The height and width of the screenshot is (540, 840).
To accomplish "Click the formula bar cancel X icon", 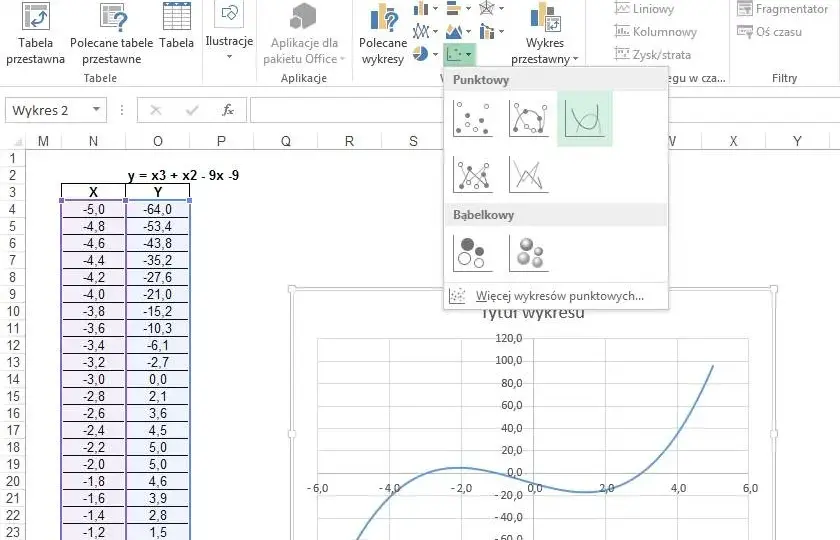I will click(x=156, y=110).
